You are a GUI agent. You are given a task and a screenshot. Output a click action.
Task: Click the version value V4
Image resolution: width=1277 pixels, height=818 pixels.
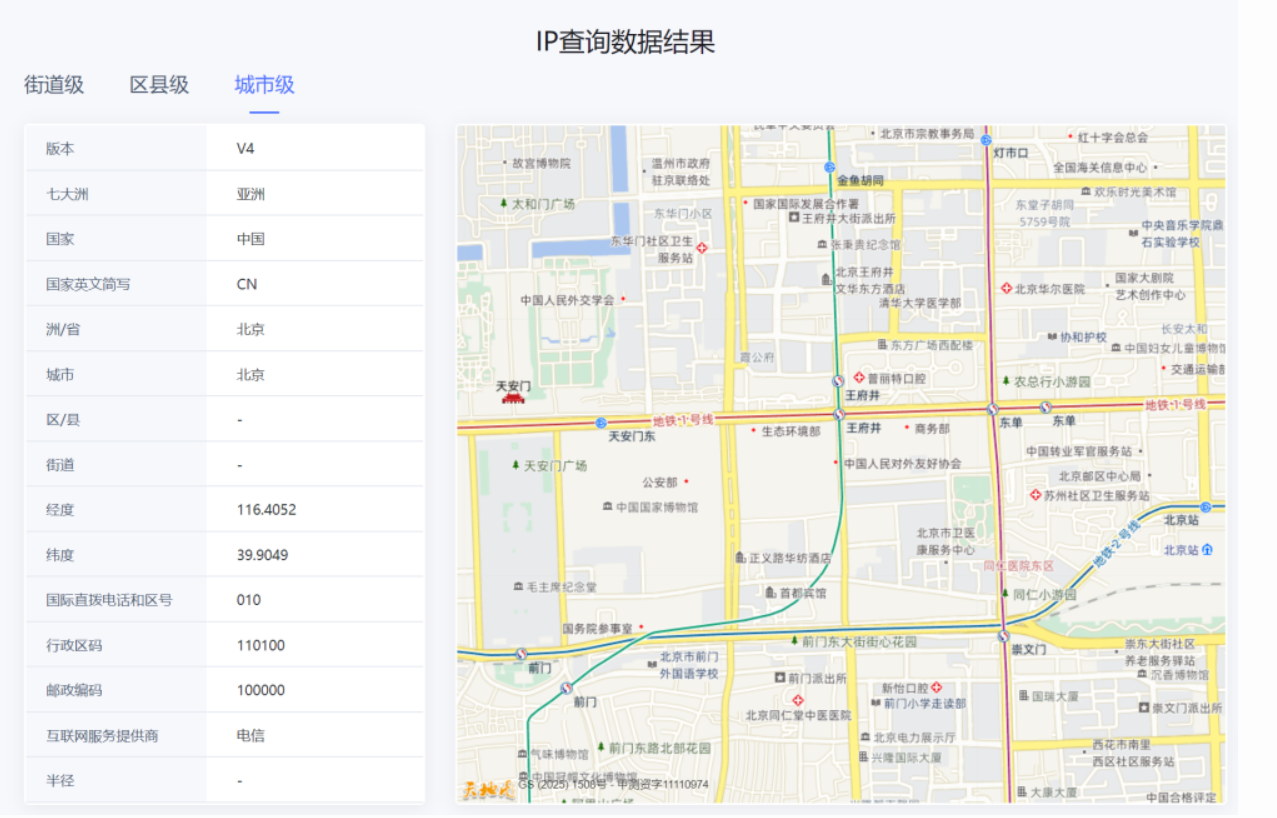coord(246,148)
